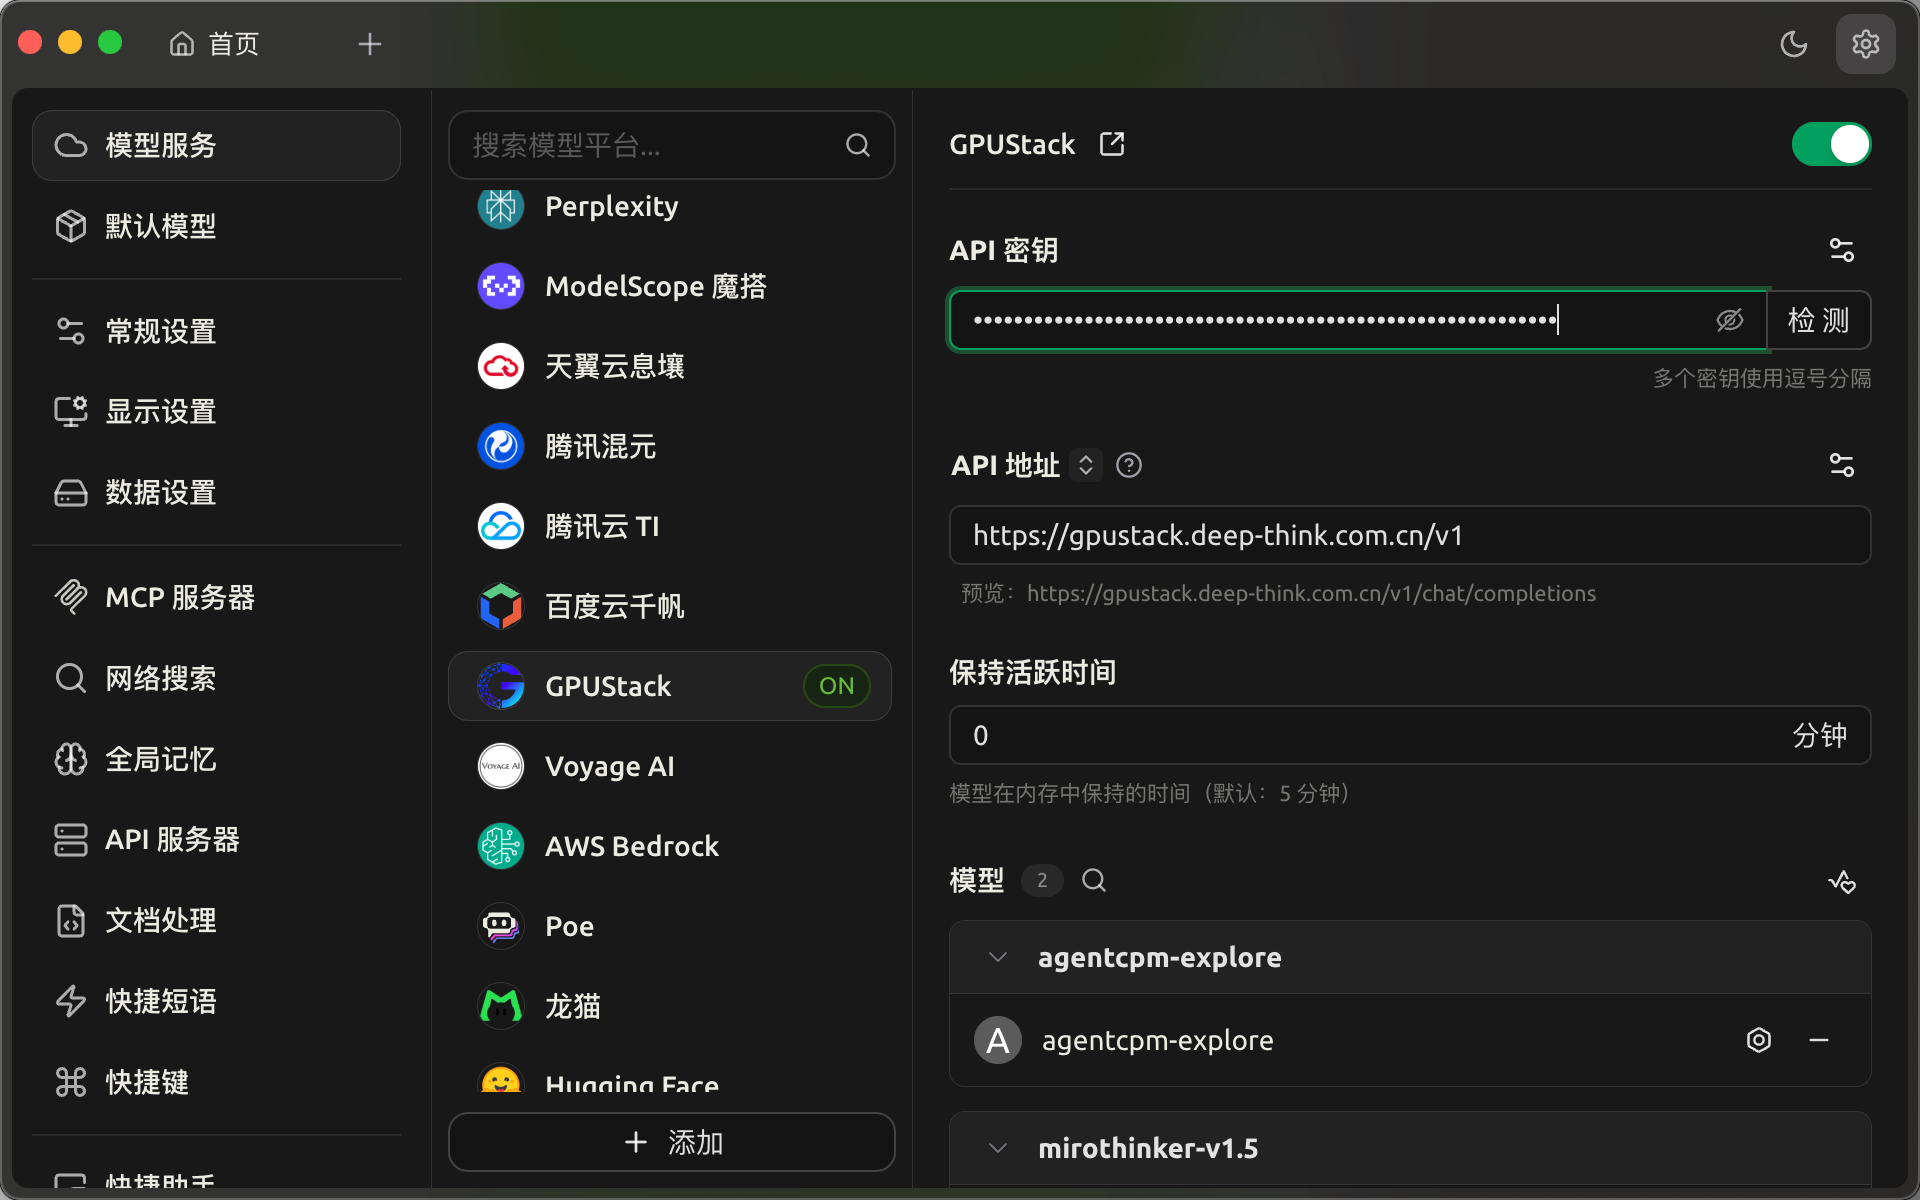Remove agentcpm-explore model with minus icon

click(1819, 1040)
